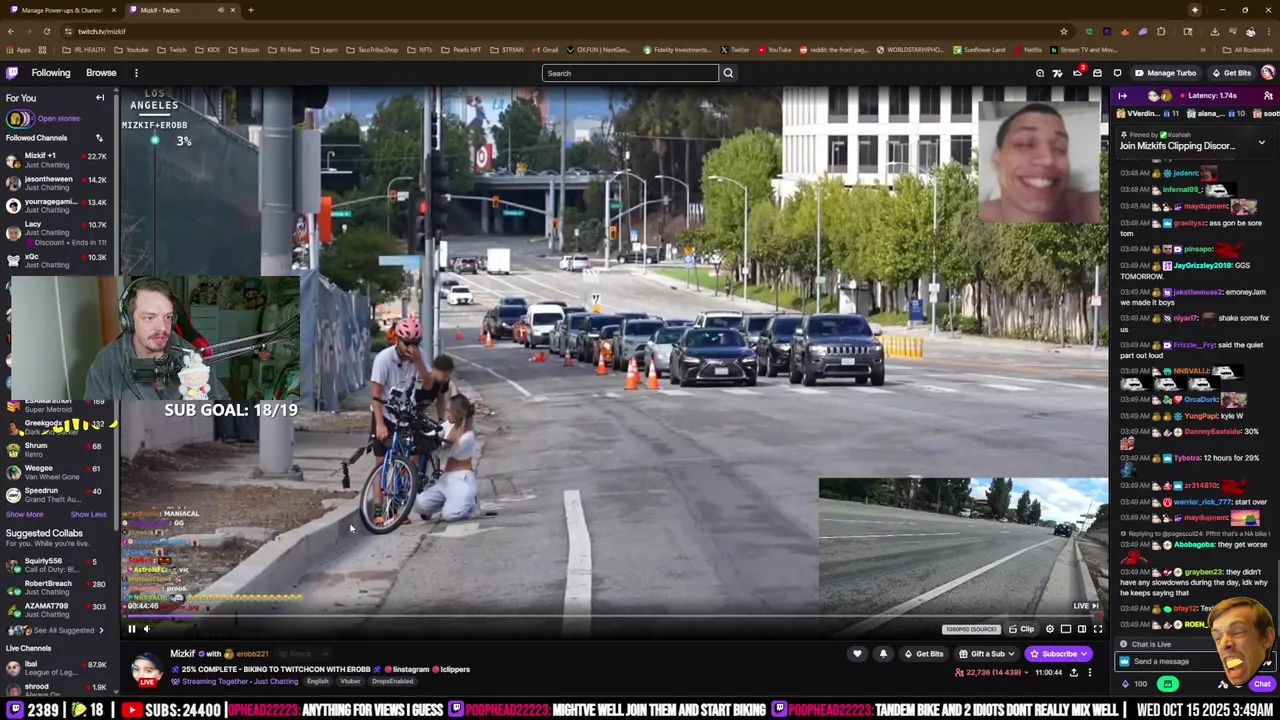Open a new browser tab

(250, 10)
